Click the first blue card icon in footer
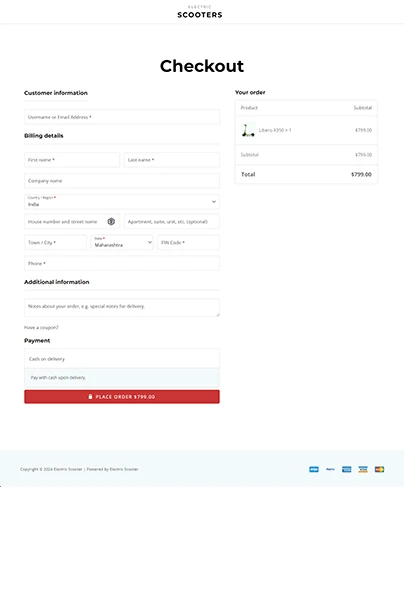Viewport: 404px width, 600px height. click(x=314, y=469)
